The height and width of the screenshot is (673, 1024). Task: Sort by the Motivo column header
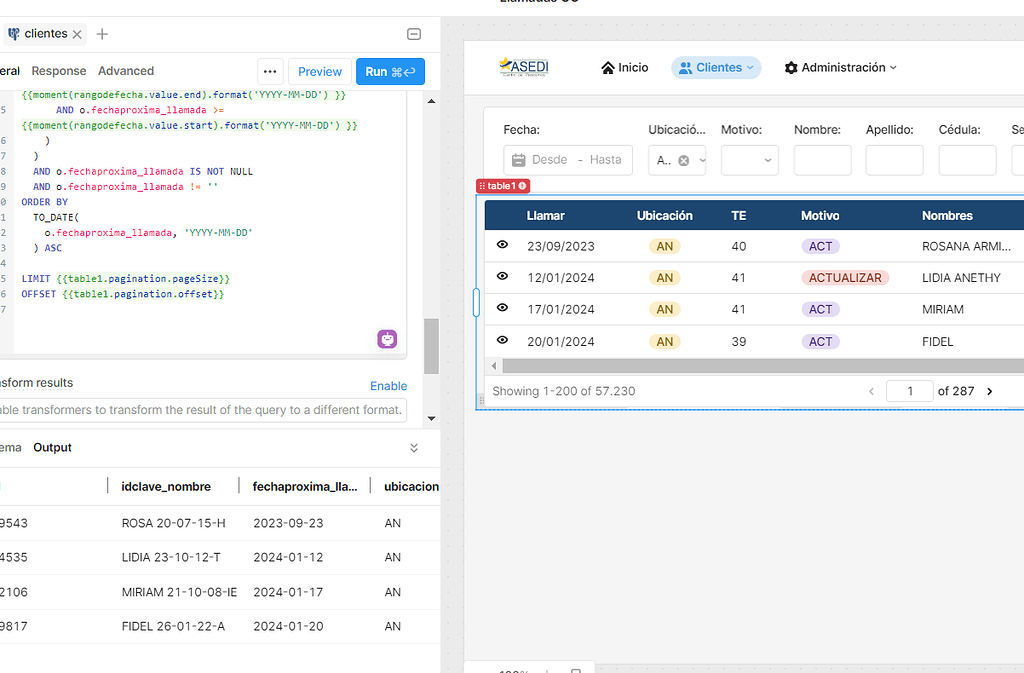(x=820, y=216)
